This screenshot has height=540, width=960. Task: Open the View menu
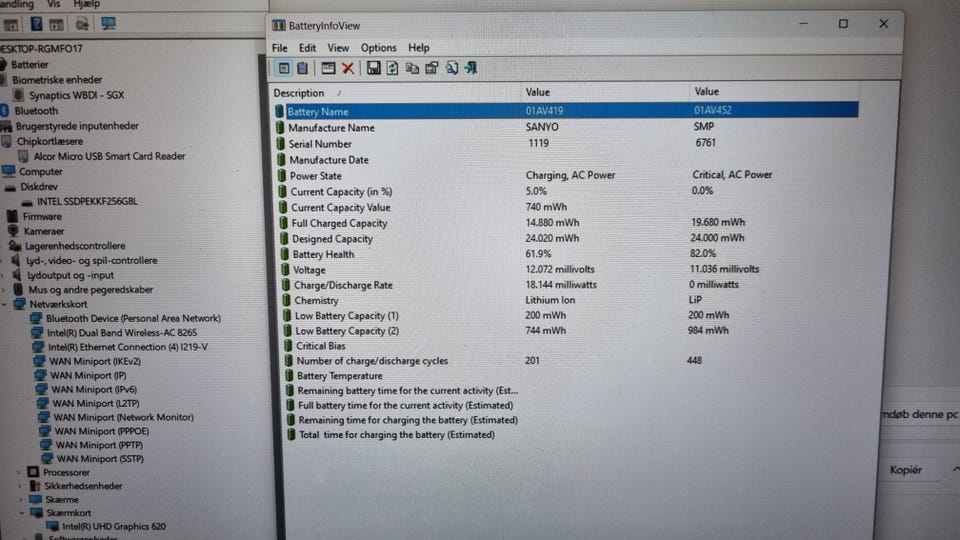(338, 48)
